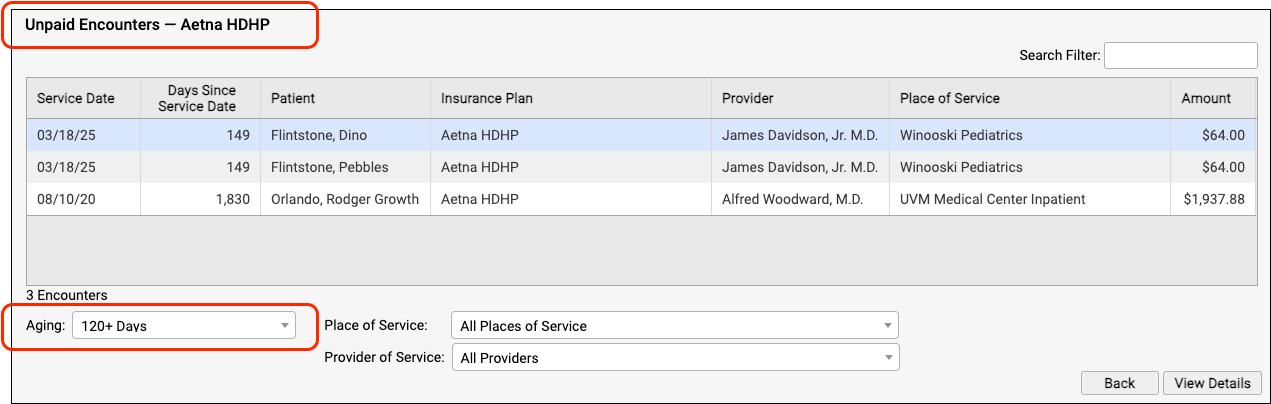Sort by the Service Date column header
This screenshot has width=1271, height=404.
pyautogui.click(x=83, y=98)
